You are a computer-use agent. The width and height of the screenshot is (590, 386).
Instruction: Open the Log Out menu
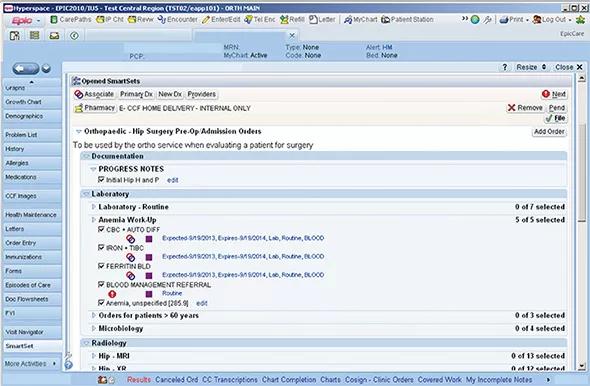tap(552, 20)
